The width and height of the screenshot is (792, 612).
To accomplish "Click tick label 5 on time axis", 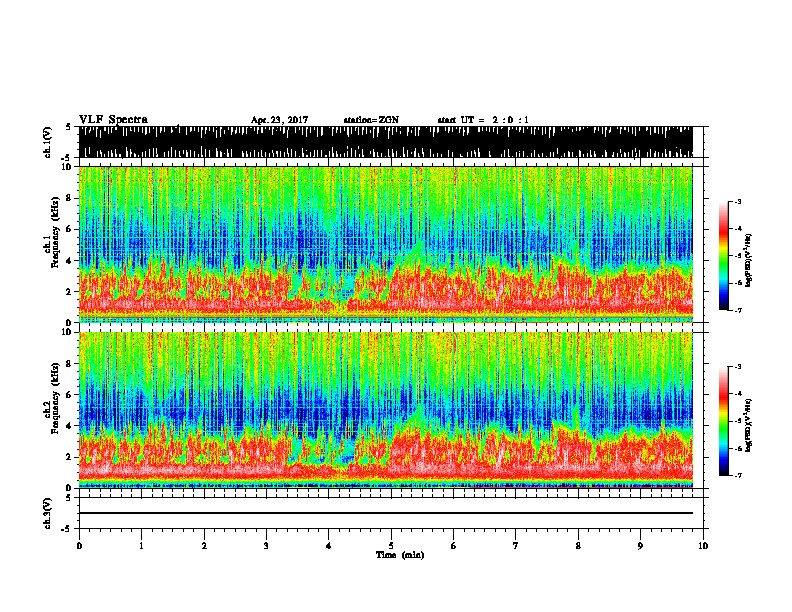I will 391,546.
